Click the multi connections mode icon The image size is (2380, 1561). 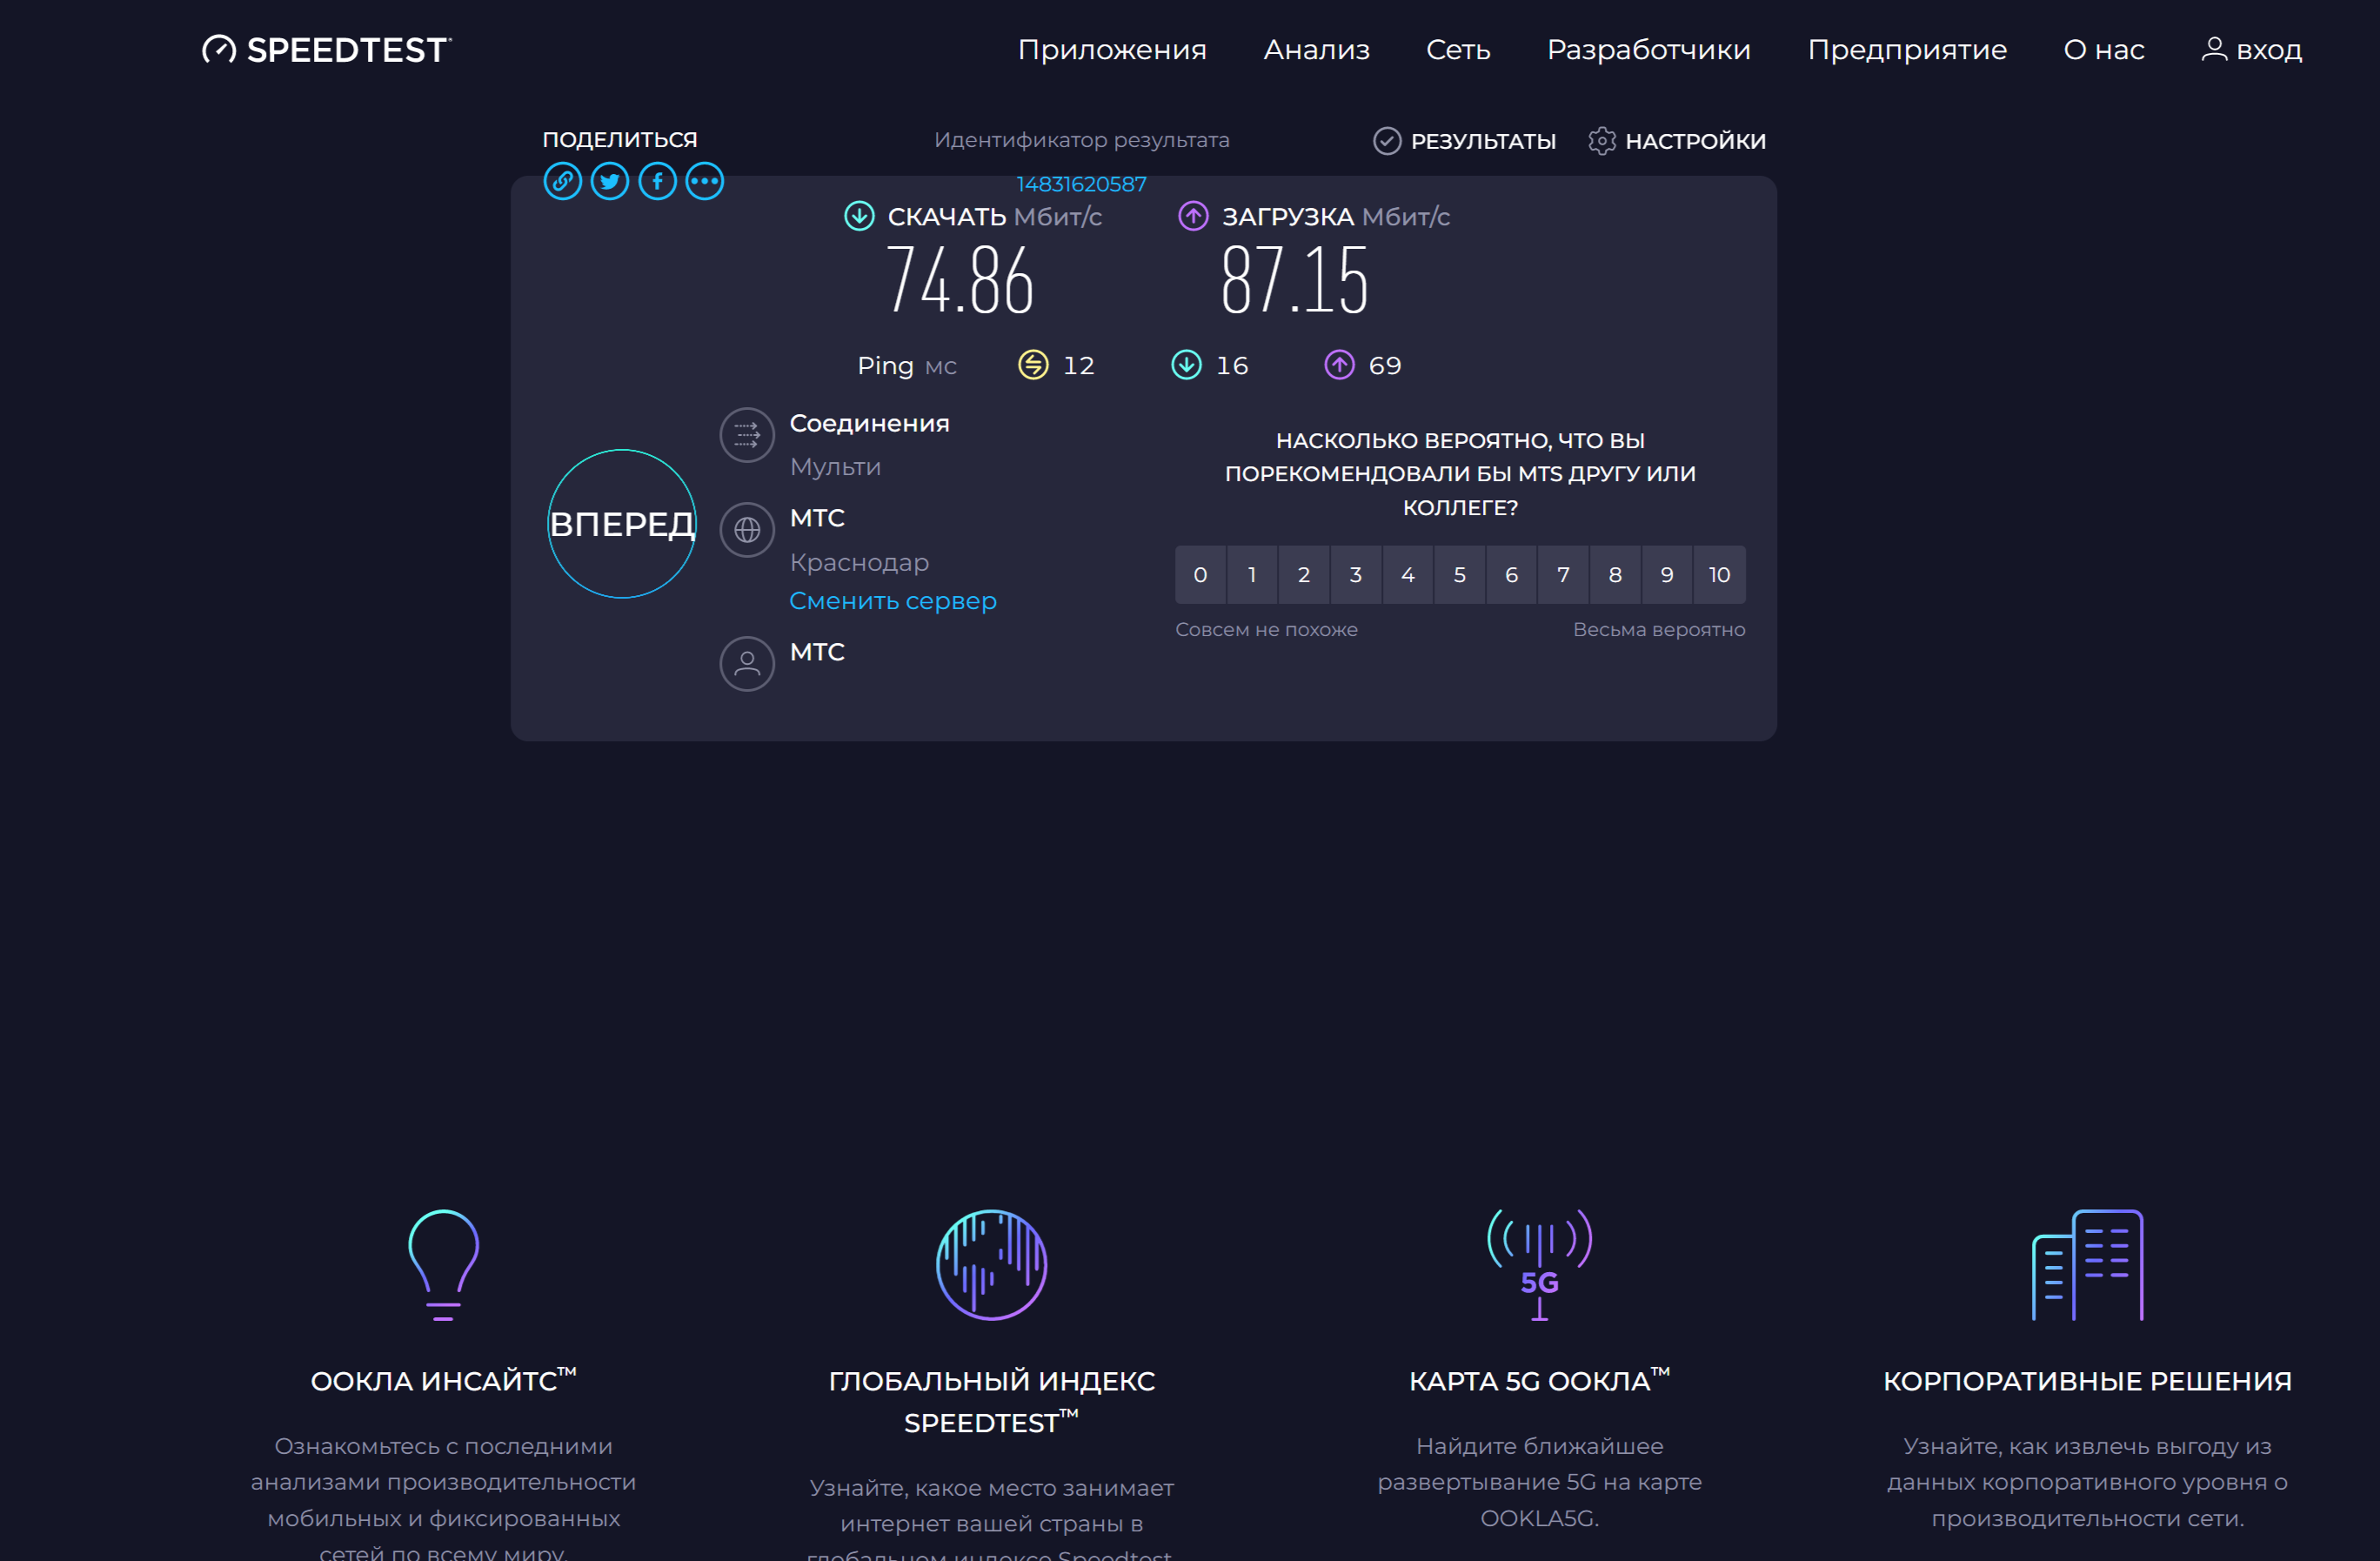[x=747, y=435]
